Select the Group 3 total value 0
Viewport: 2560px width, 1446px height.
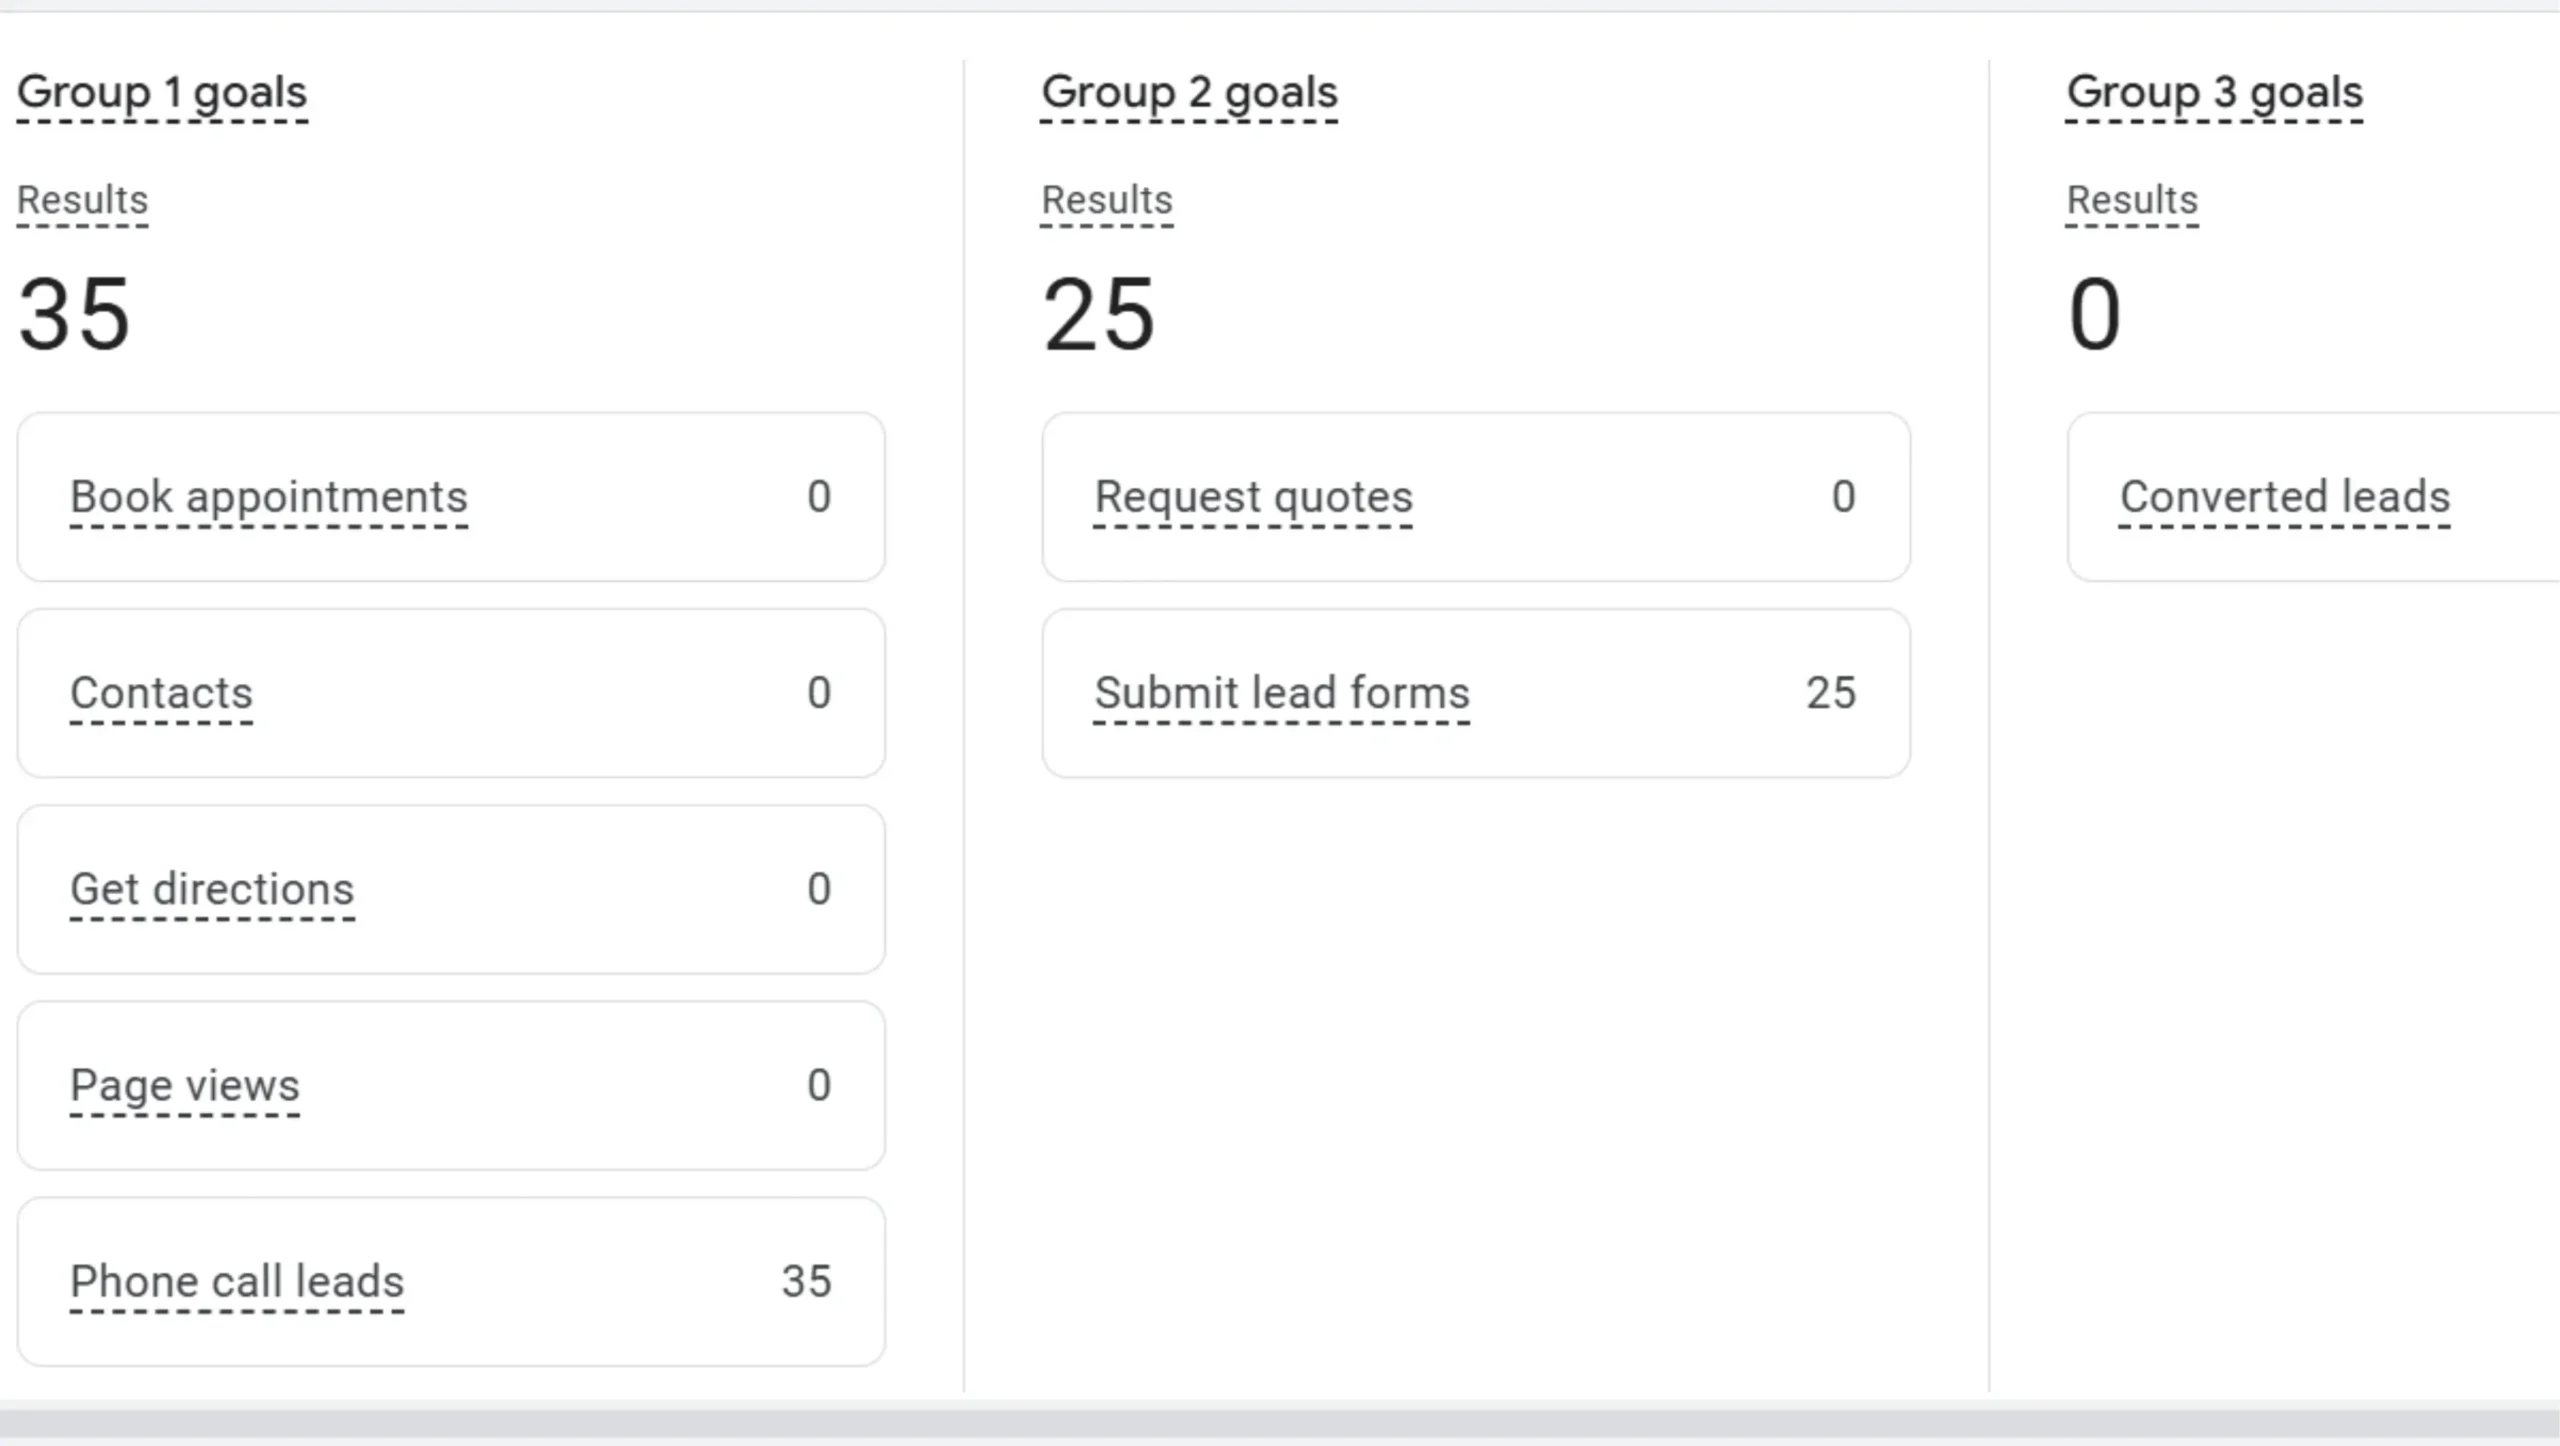point(2094,315)
